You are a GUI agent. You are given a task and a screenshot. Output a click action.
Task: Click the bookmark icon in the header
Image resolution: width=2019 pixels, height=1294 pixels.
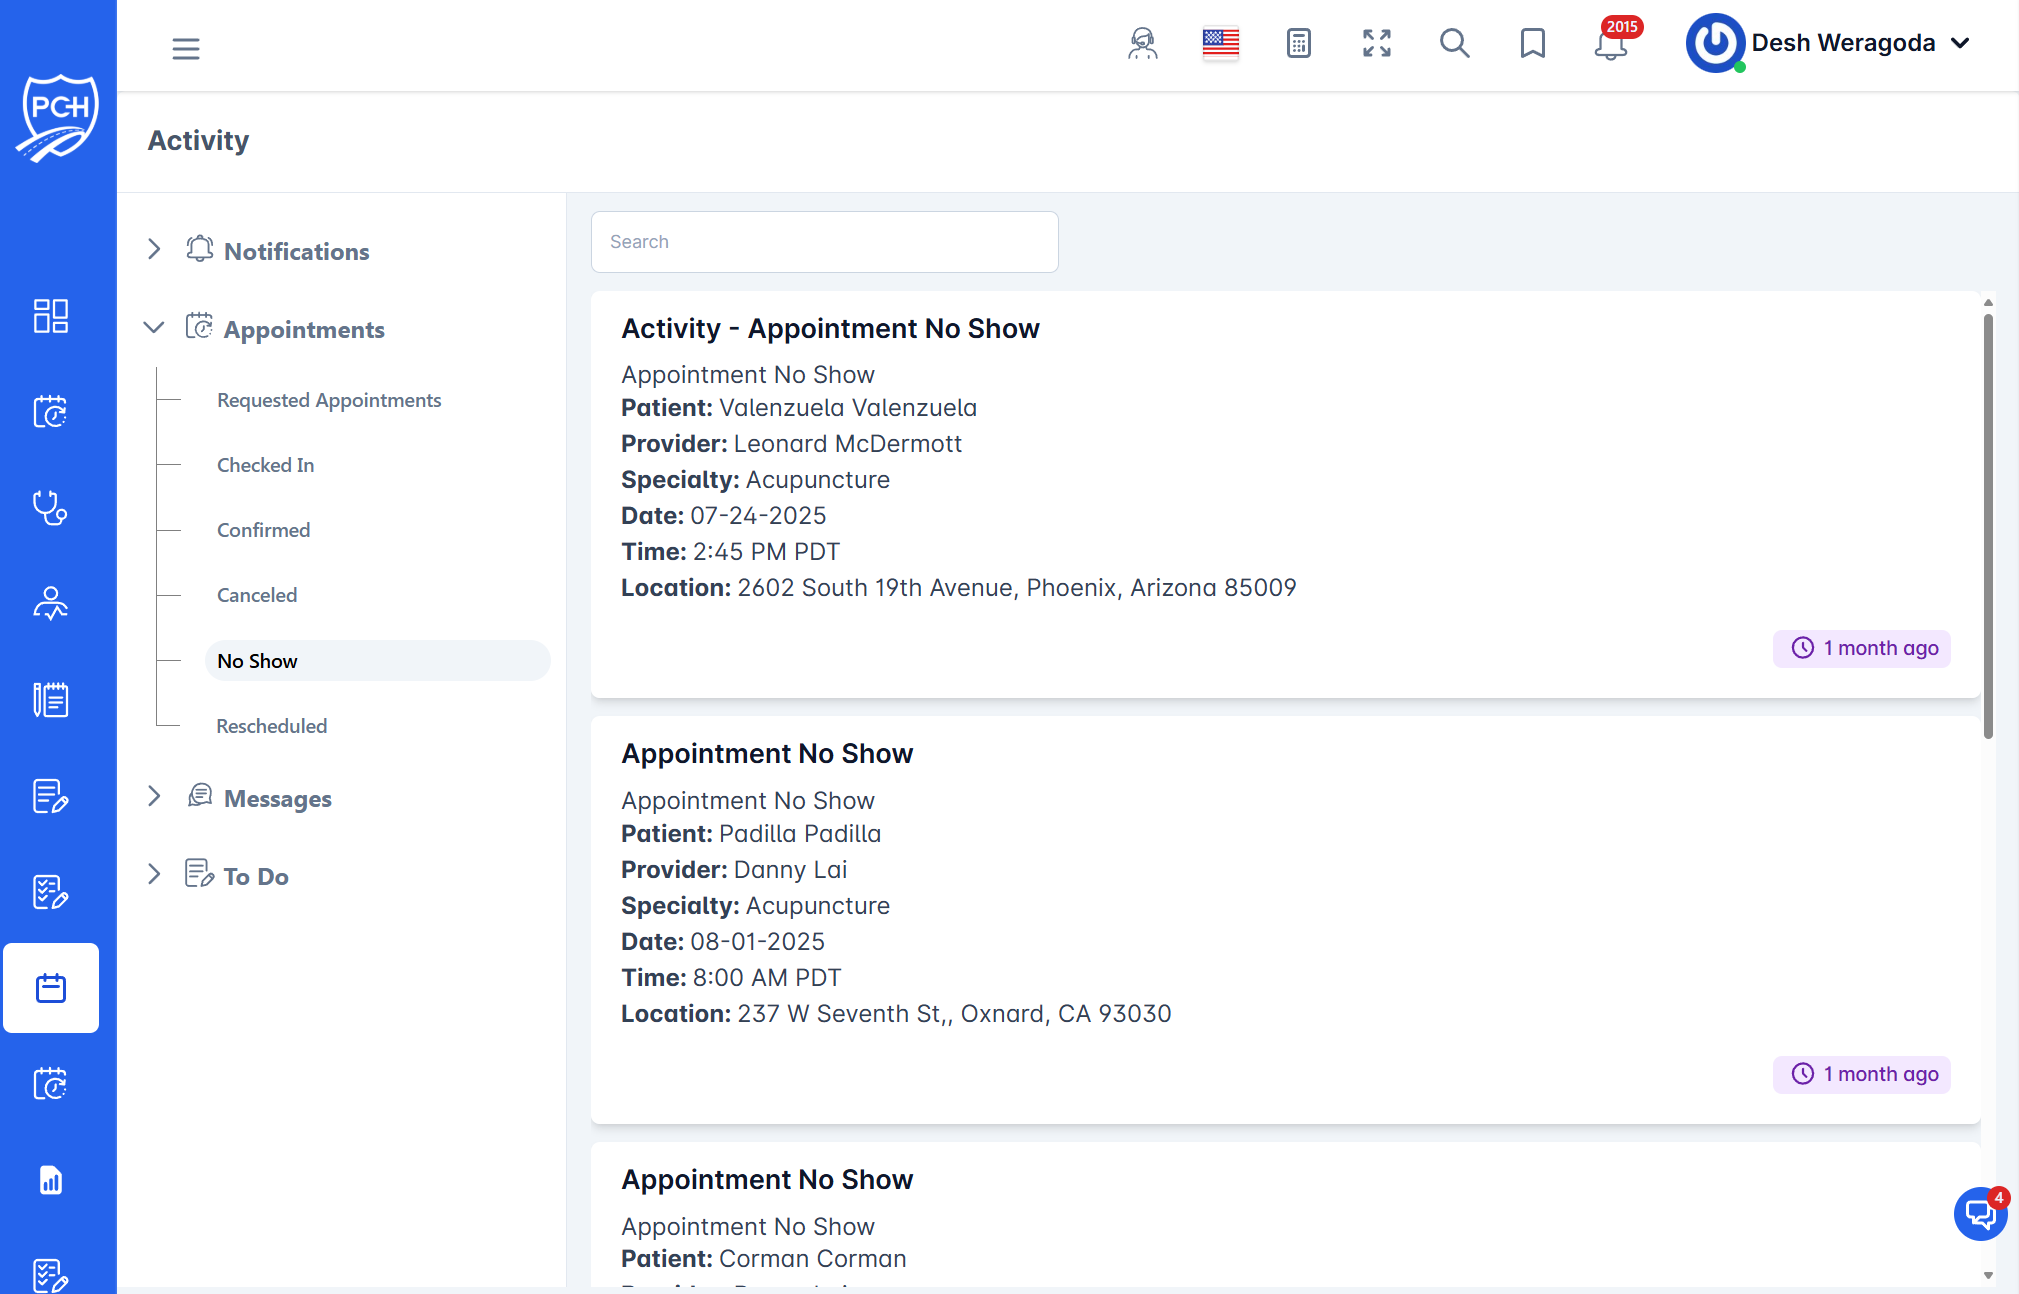[x=1531, y=43]
